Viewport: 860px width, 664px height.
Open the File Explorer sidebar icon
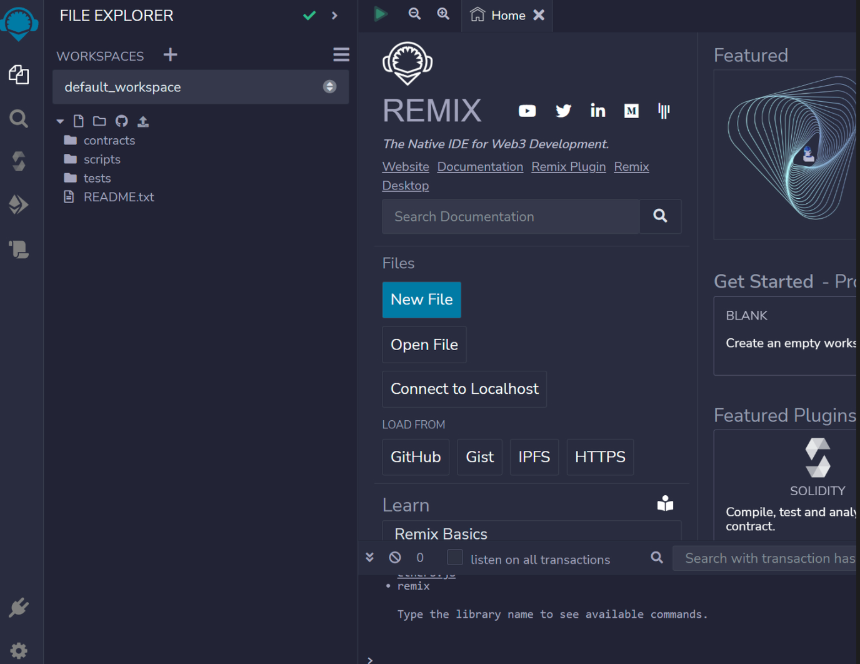pos(19,75)
